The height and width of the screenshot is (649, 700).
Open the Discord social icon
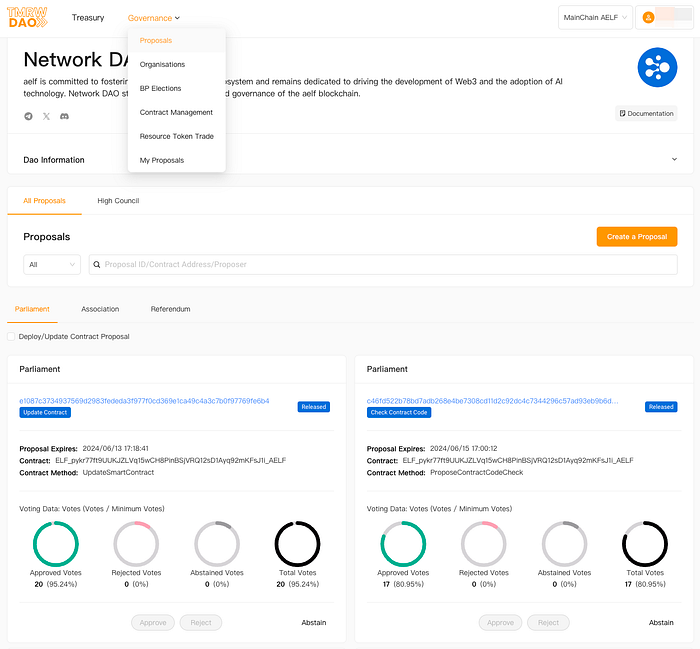pos(64,116)
